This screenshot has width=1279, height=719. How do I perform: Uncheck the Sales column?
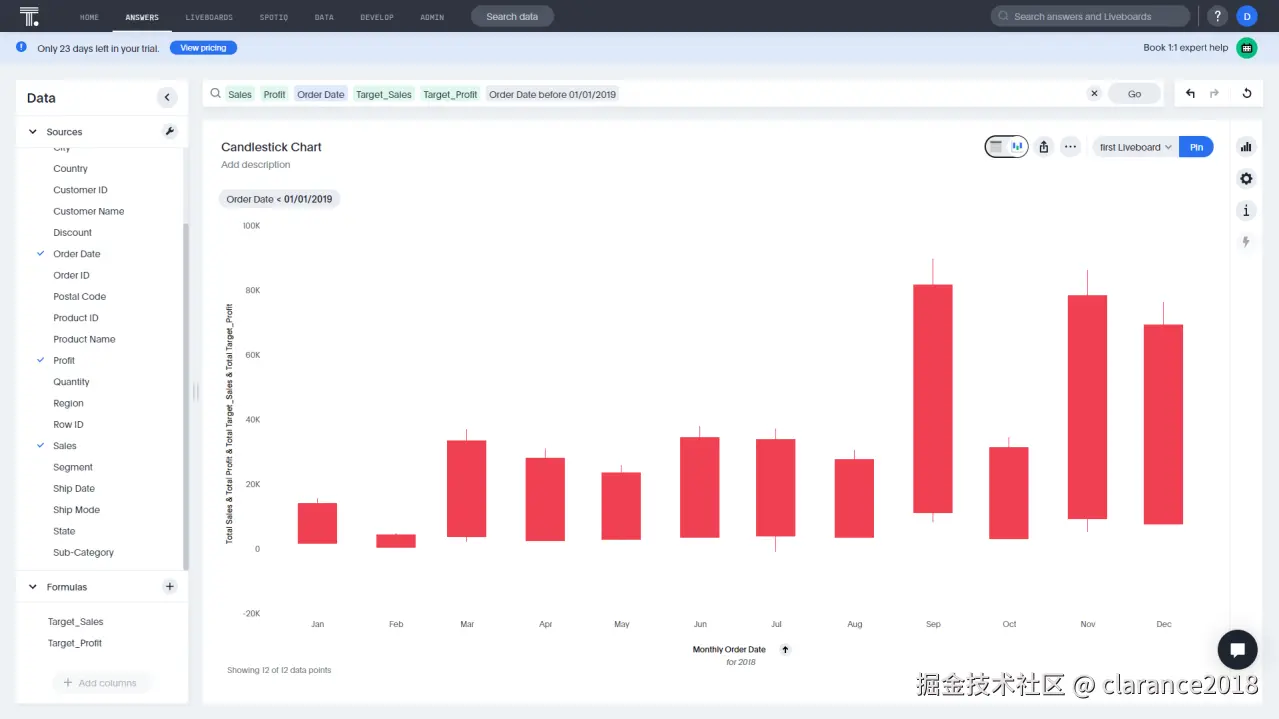[x=41, y=446]
